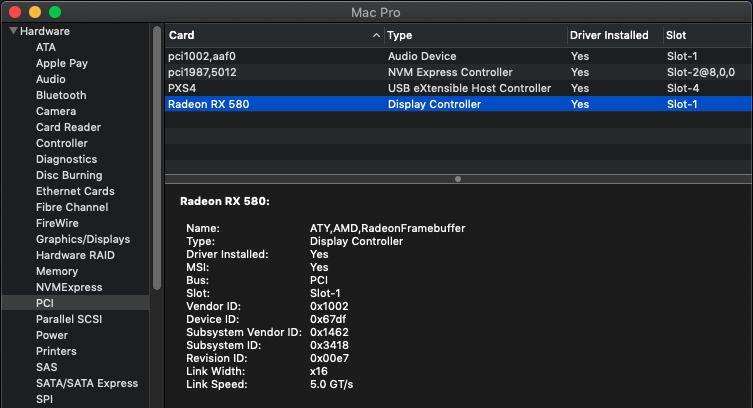Screen dimensions: 753x408
Task: Collapse the Hardware disclosure triangle
Action: pyautogui.click(x=13, y=31)
